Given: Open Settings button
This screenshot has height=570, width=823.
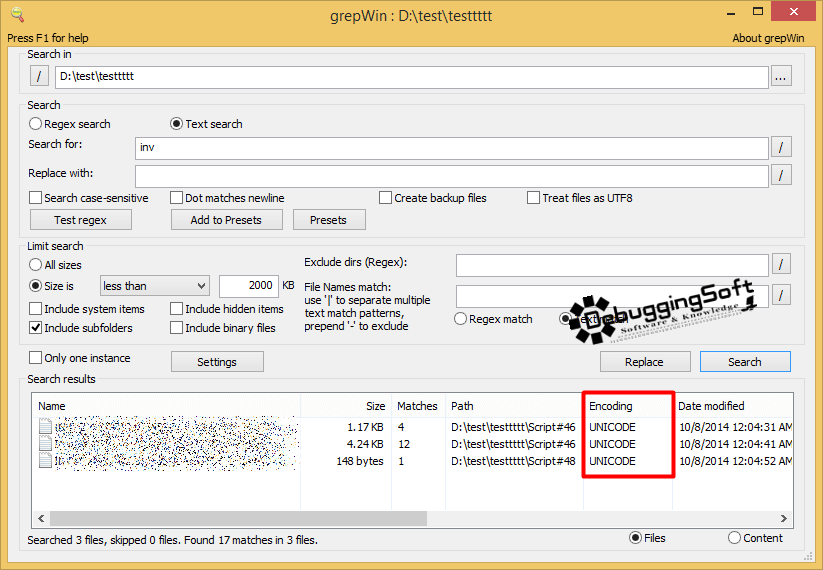Looking at the screenshot, I should coord(217,362).
